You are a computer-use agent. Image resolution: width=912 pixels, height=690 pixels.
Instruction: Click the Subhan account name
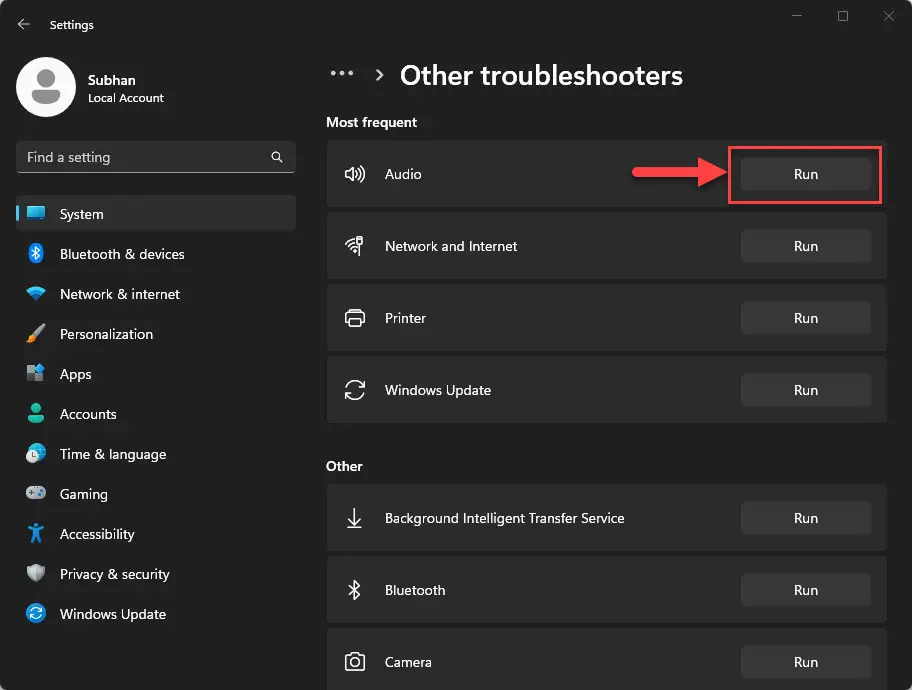[x=112, y=80]
